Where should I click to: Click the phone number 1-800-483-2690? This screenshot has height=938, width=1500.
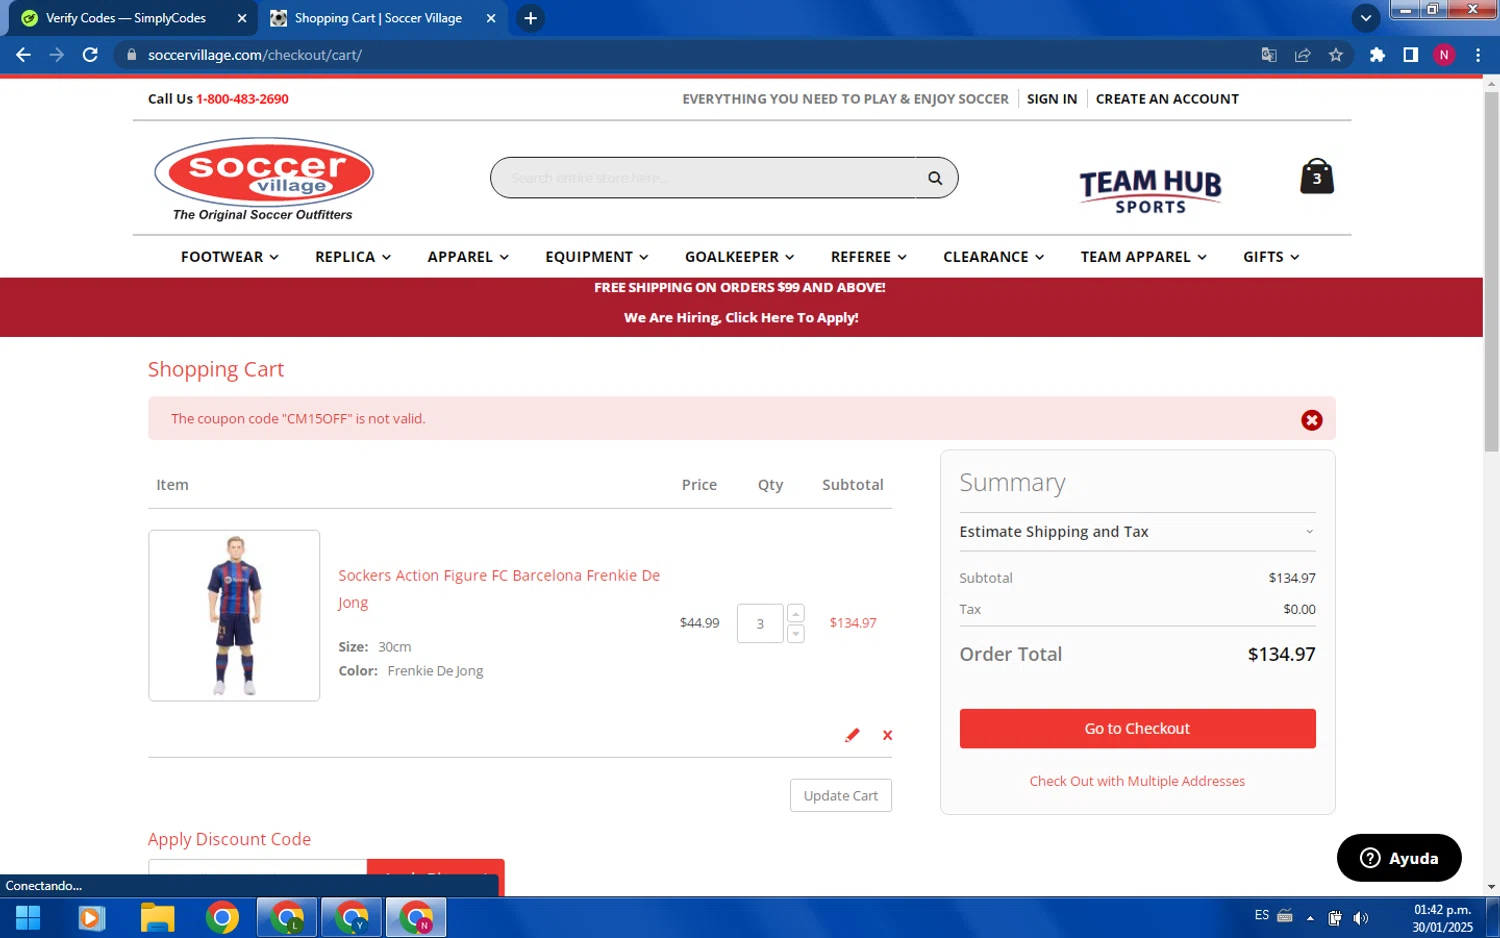242,99
